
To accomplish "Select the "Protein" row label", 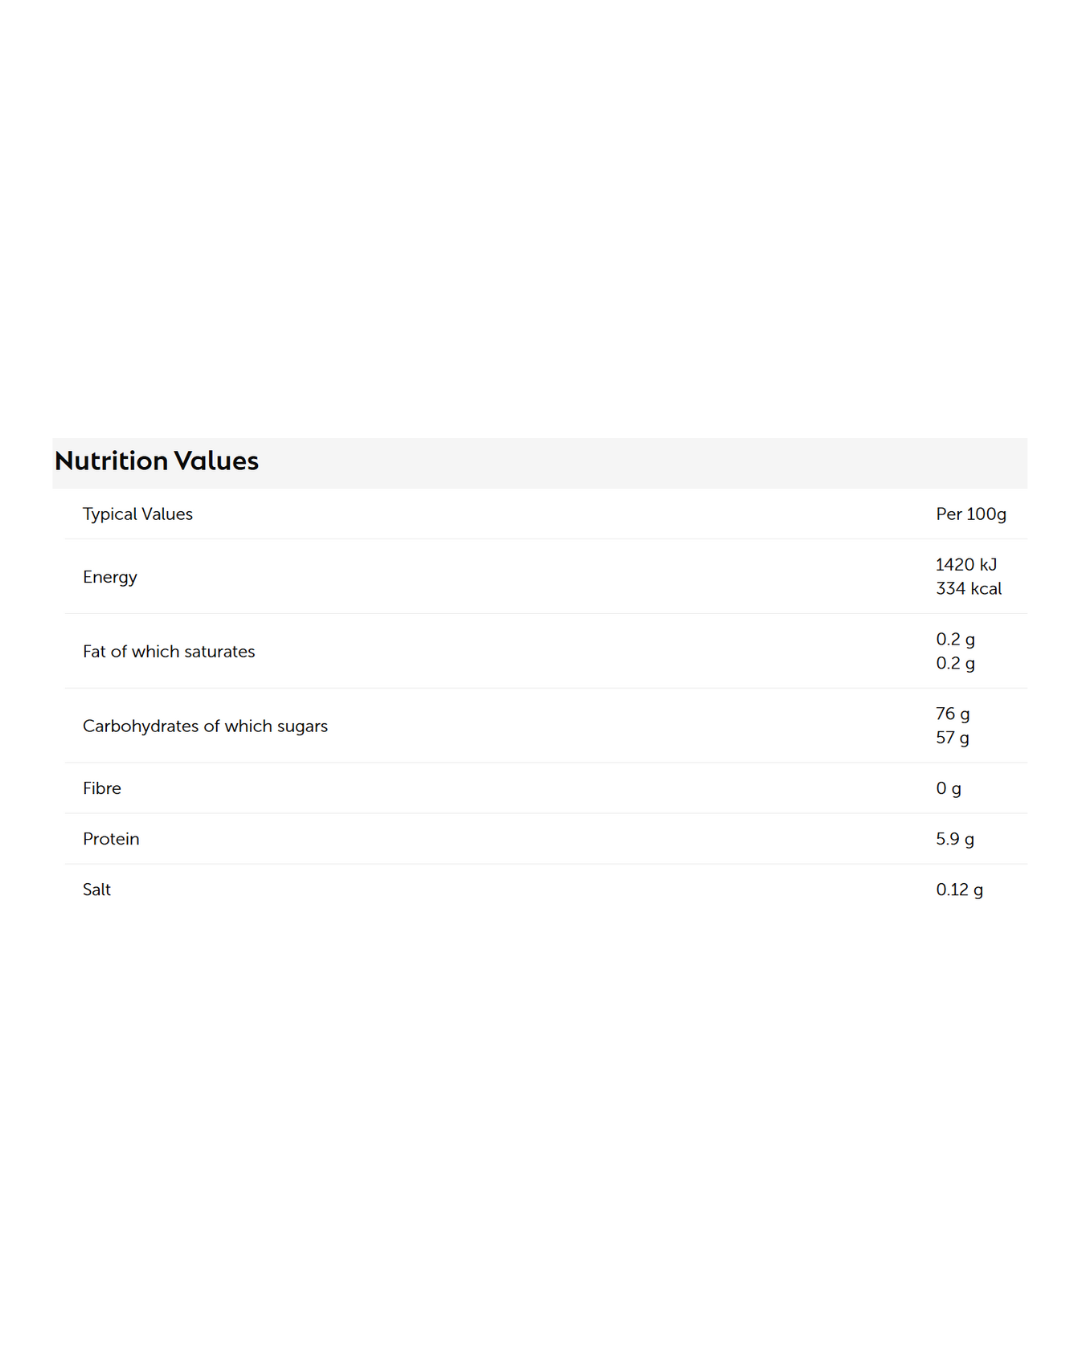I will tap(111, 839).
